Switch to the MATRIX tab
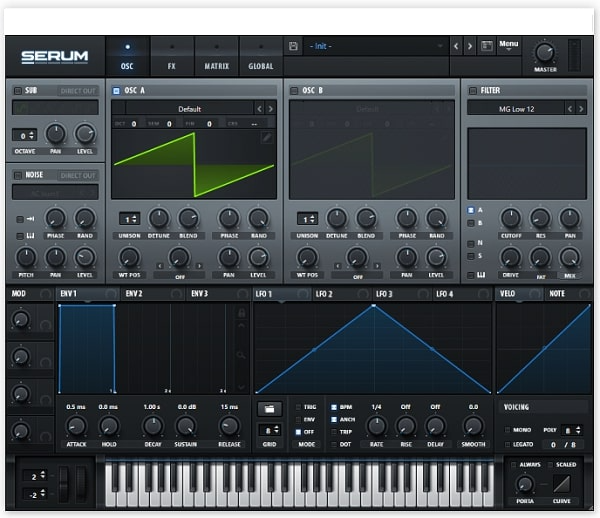The height and width of the screenshot is (518, 600). point(217,56)
